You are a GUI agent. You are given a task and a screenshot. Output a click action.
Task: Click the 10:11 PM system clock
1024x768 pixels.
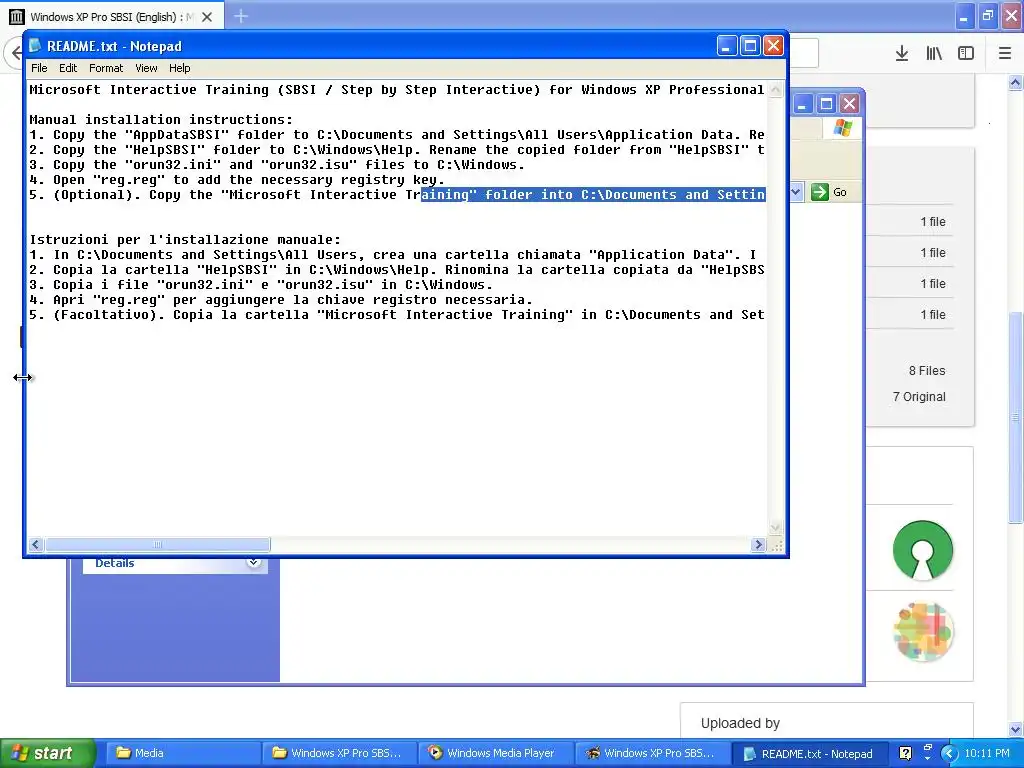[987, 753]
